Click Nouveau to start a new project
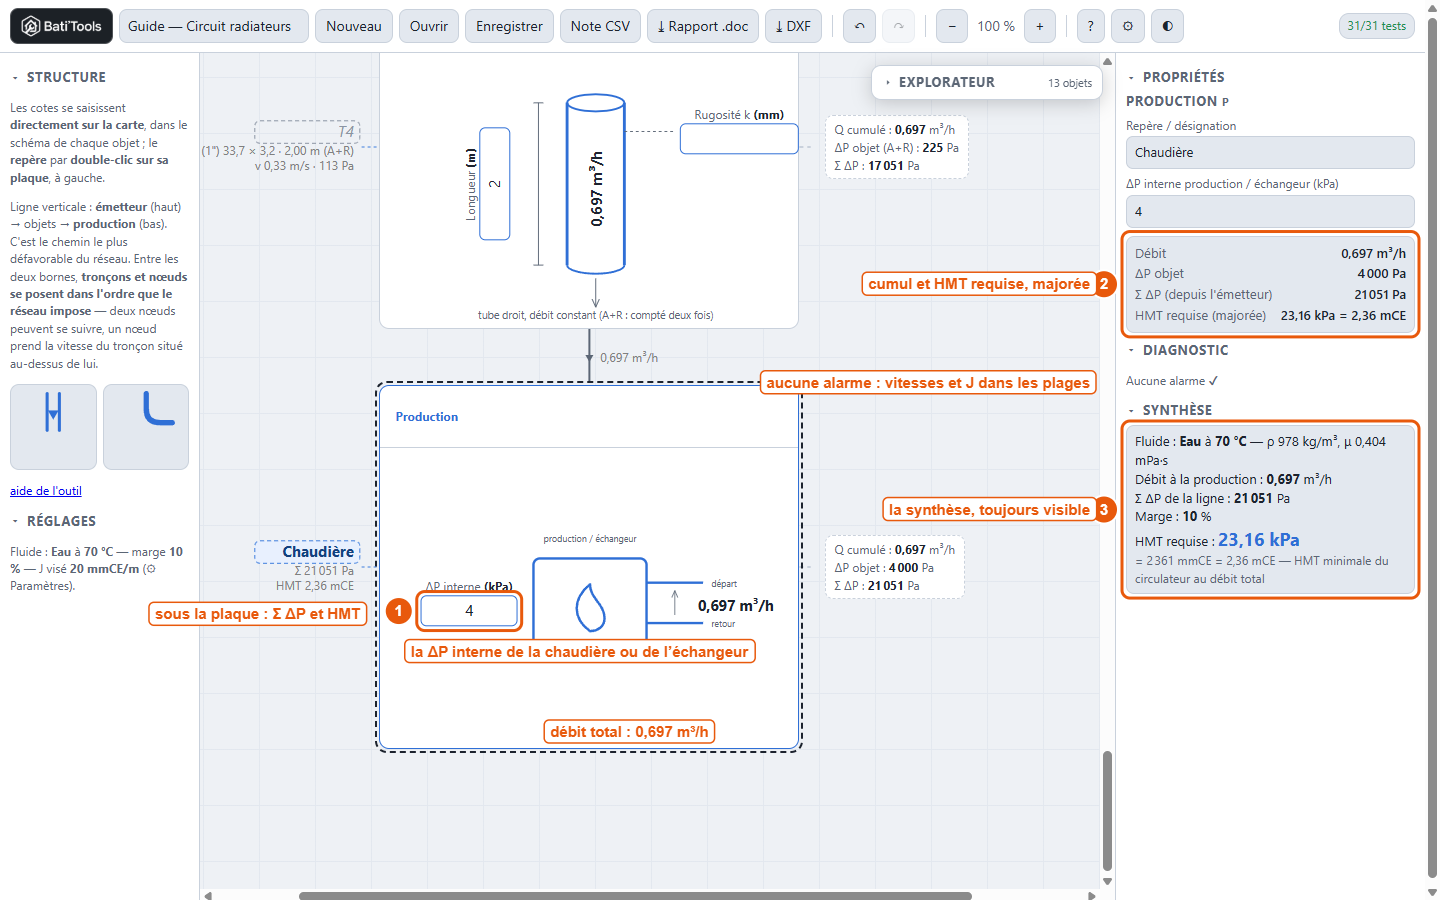Viewport: 1440px width, 900px height. coord(354,26)
